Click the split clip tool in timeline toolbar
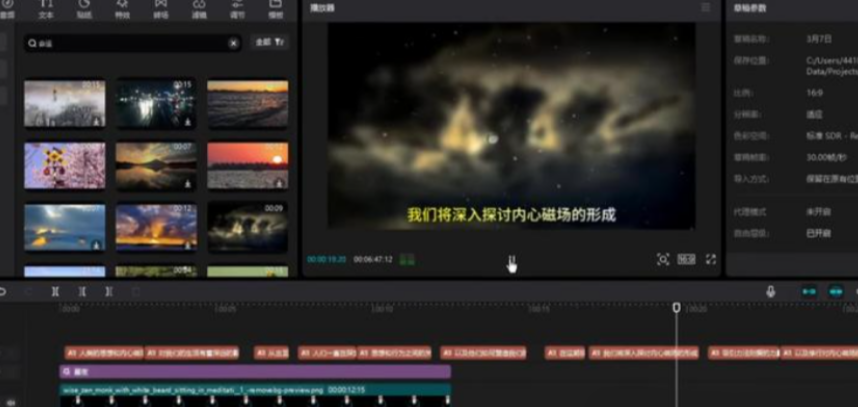Viewport: 858px width, 407px height. point(55,291)
